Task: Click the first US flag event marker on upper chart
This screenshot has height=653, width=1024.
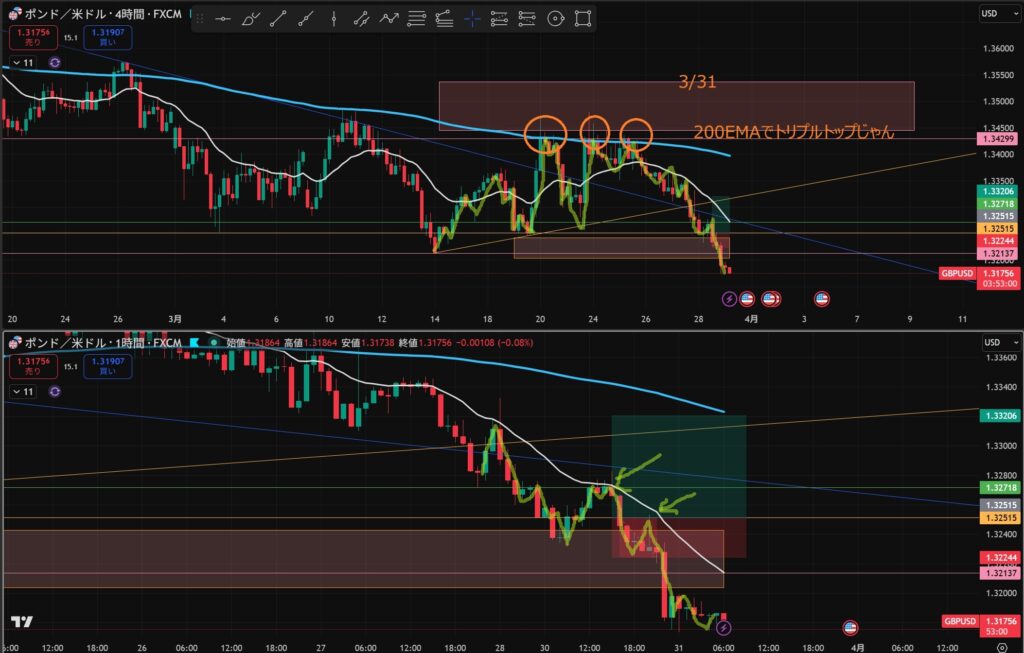Action: [771, 298]
